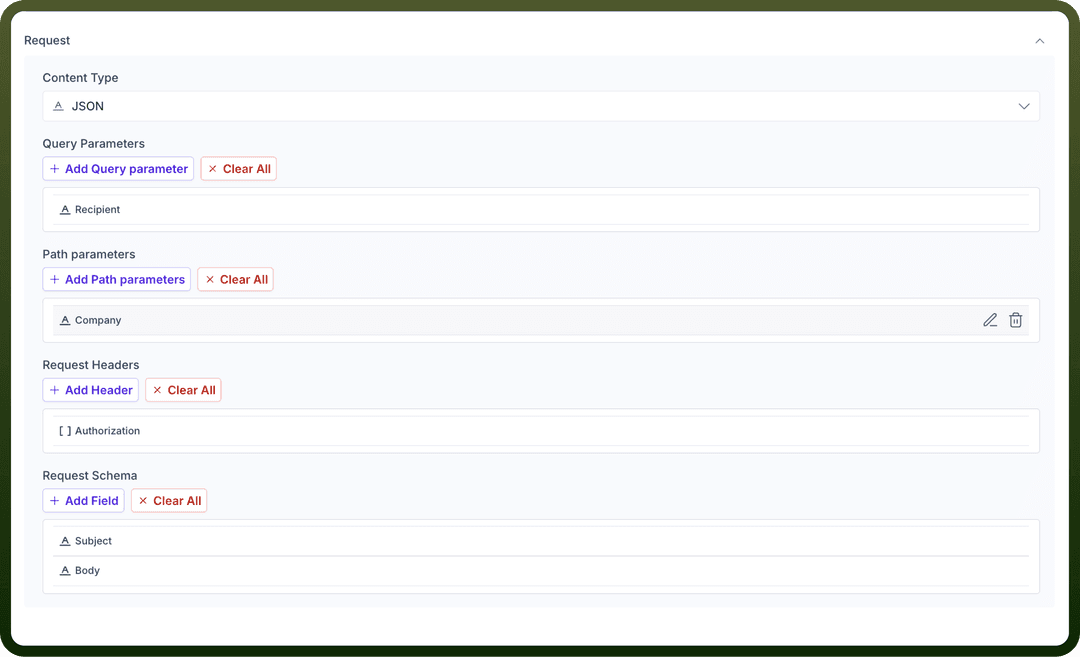The image size is (1080, 657).
Task: Select the Recipient query parameter row
Action: (x=541, y=209)
